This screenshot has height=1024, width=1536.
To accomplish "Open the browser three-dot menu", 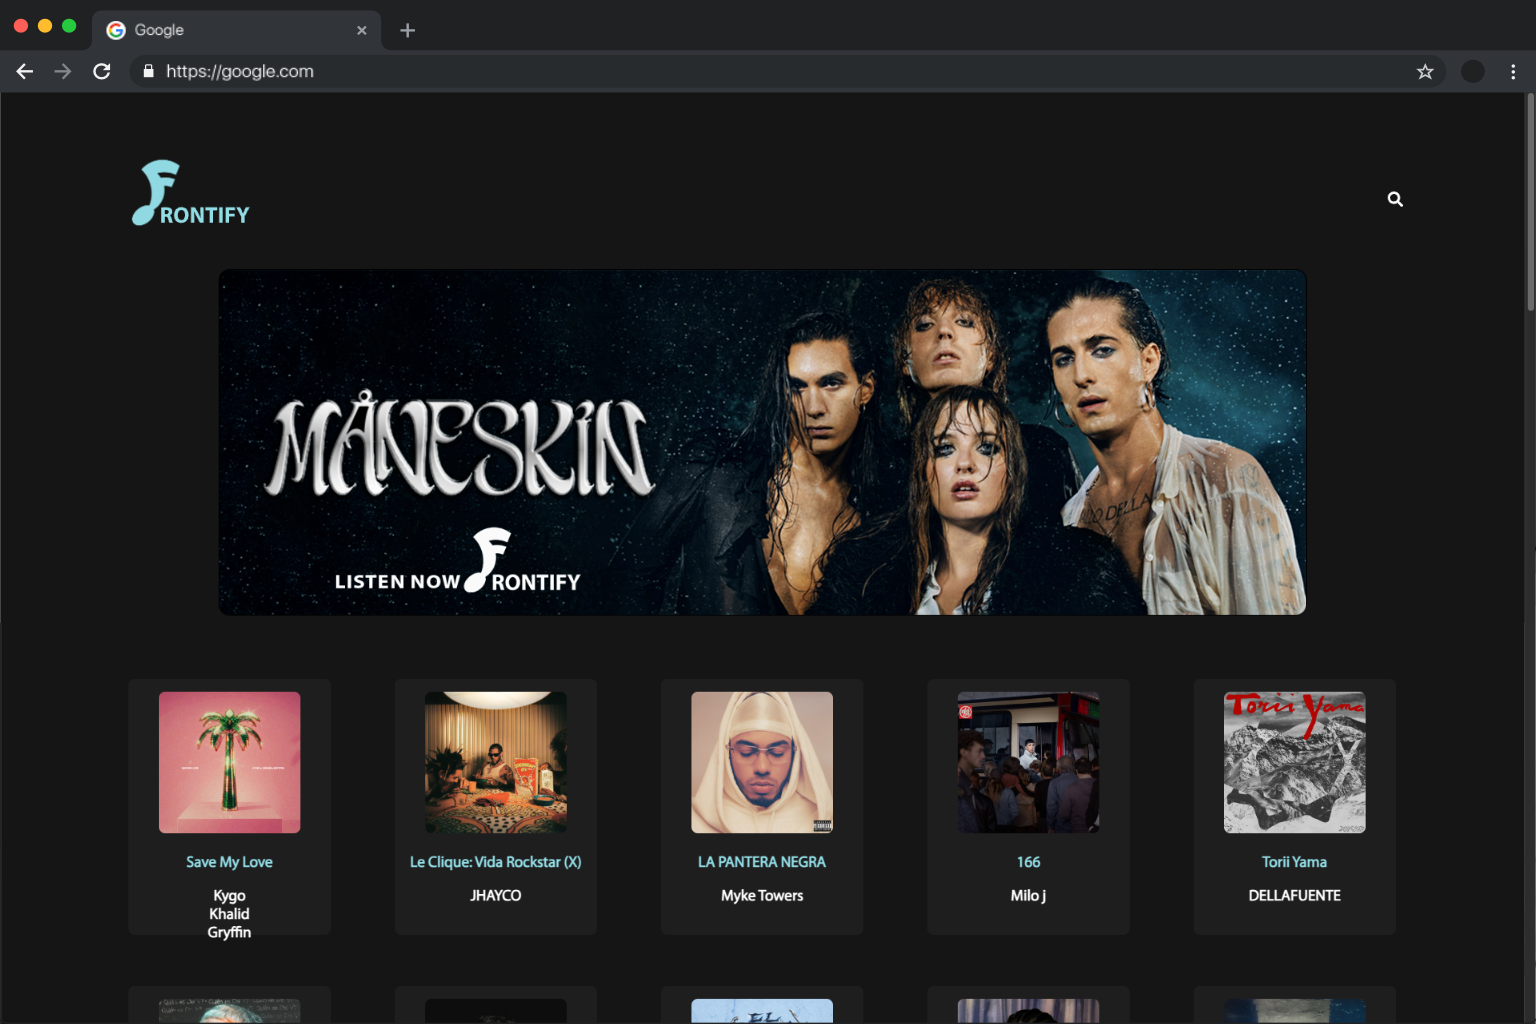I will point(1513,71).
